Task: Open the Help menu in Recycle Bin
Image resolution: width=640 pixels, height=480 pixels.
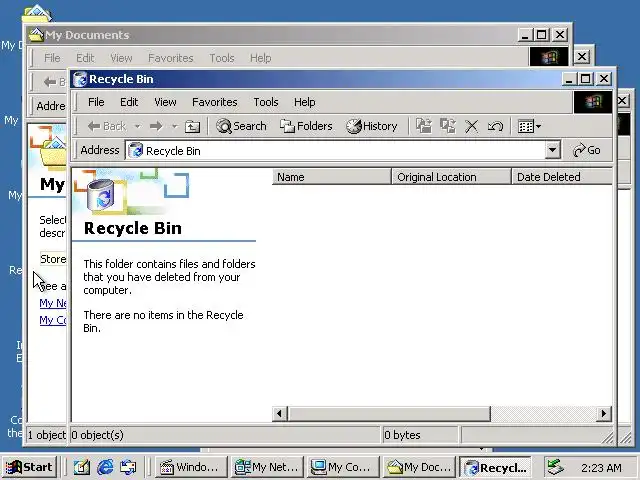Action: [304, 102]
